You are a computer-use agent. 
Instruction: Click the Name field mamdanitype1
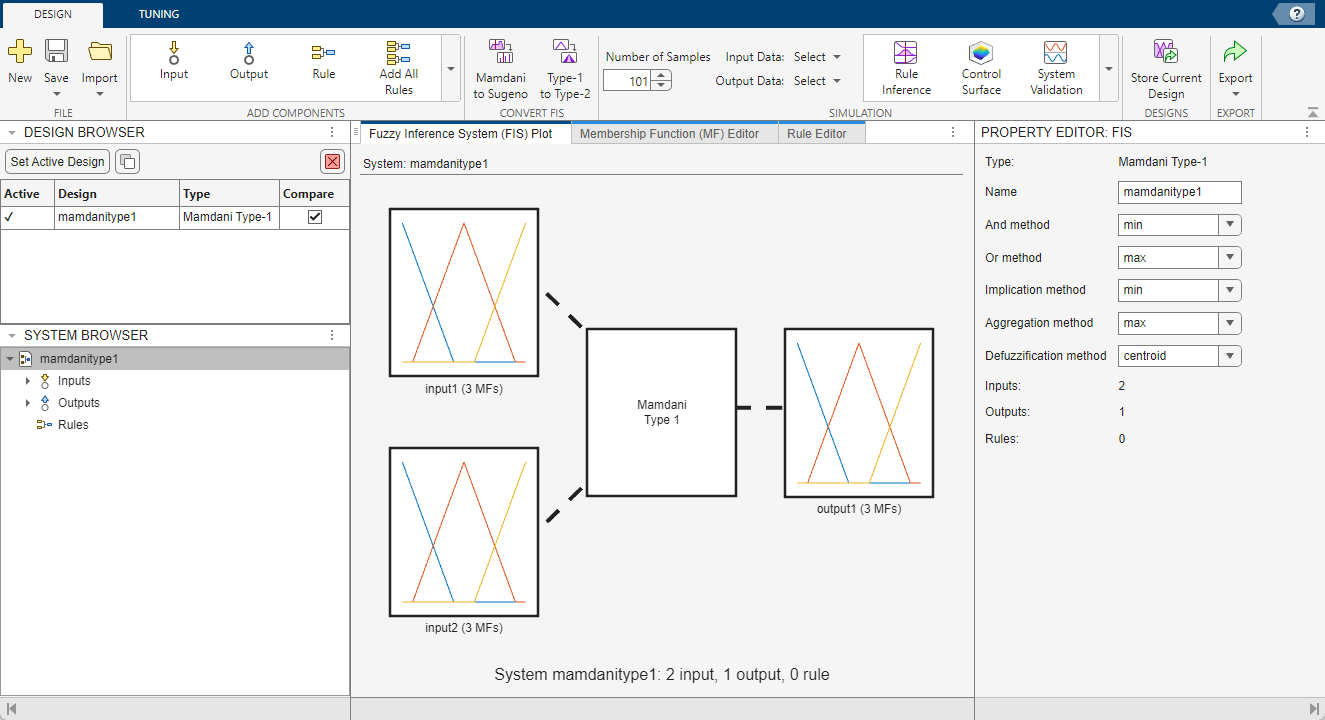(x=1180, y=192)
